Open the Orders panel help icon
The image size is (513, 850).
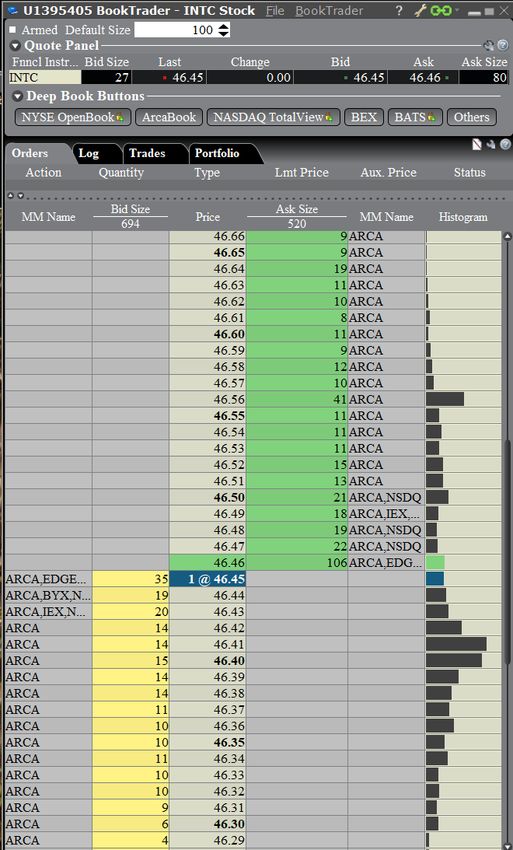tap(505, 144)
